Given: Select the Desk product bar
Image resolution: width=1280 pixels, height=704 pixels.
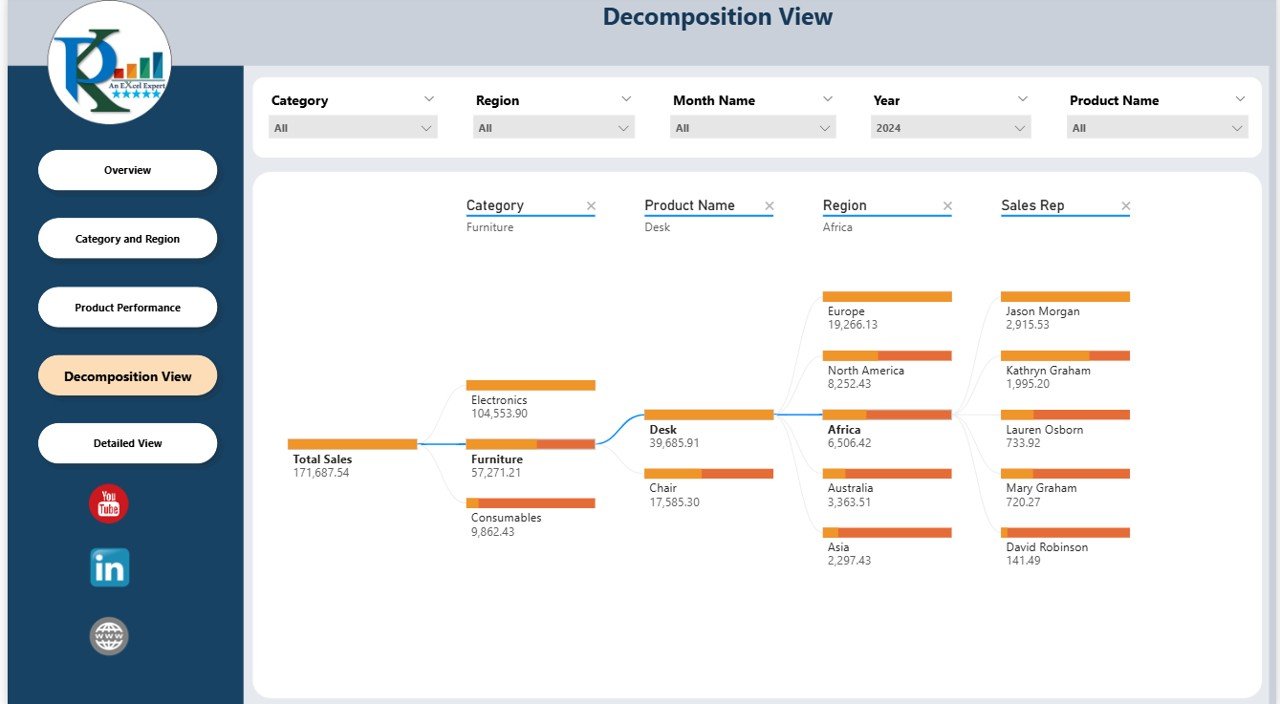Looking at the screenshot, I should pos(708,414).
